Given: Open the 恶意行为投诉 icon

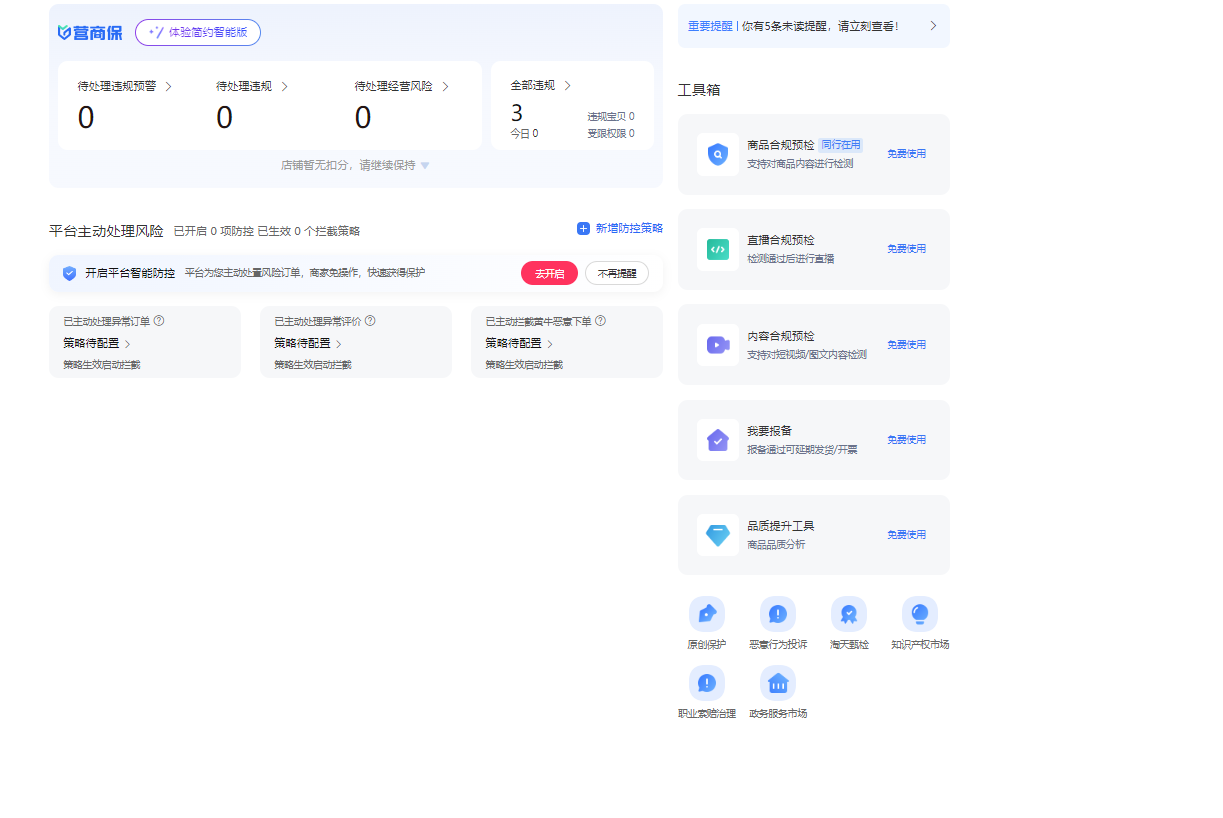Looking at the screenshot, I should (x=777, y=614).
